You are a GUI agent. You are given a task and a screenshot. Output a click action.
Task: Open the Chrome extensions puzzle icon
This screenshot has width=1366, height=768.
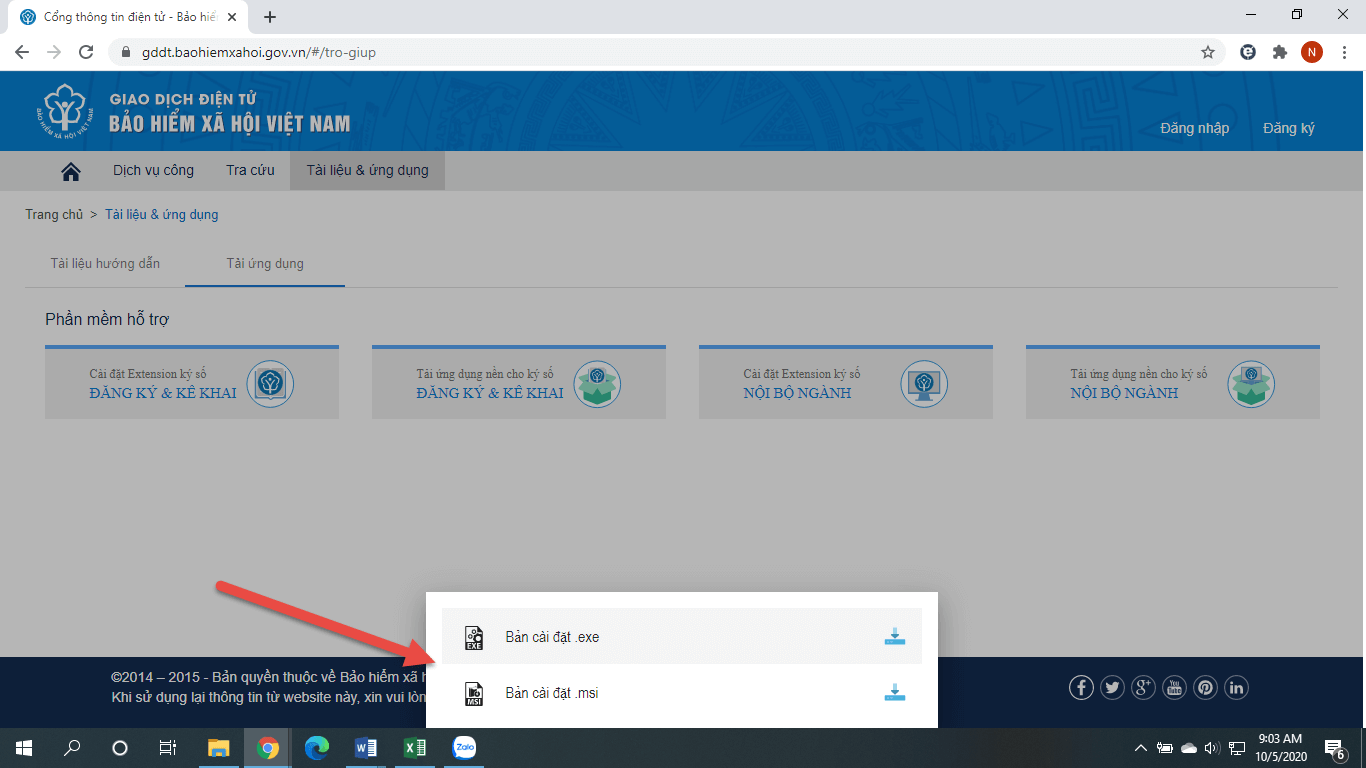(x=1279, y=52)
